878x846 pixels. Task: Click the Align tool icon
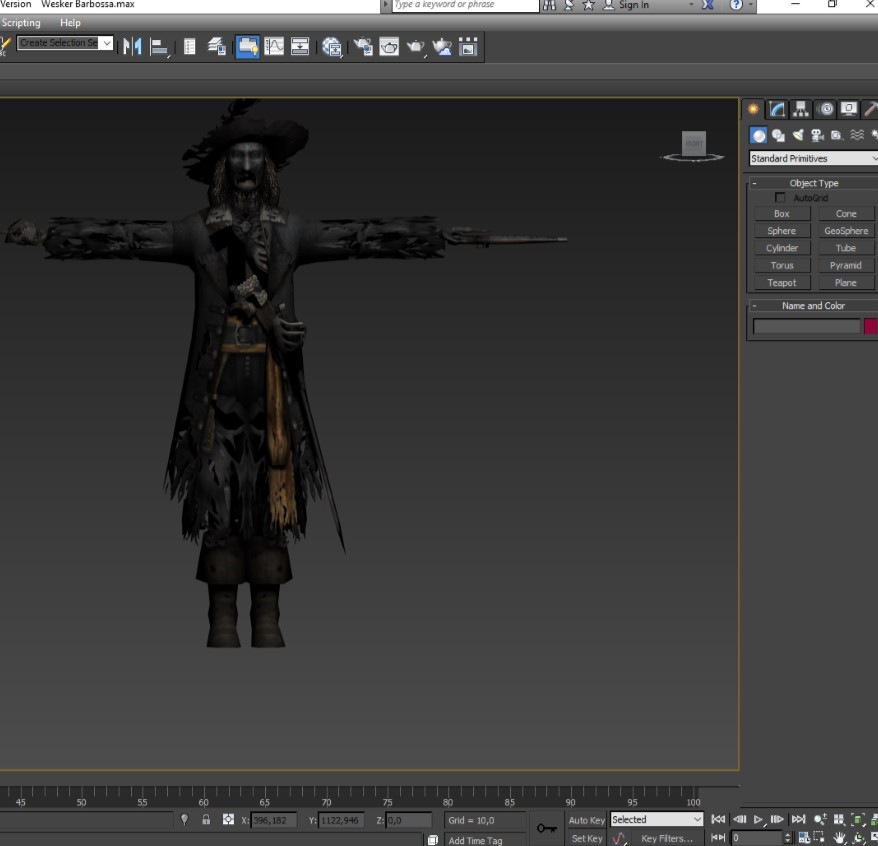click(160, 47)
